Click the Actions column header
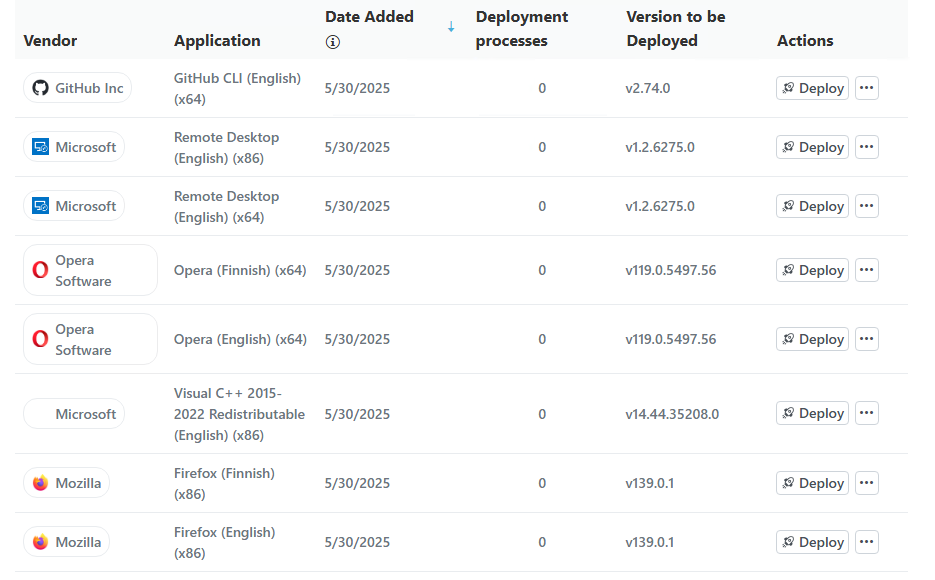This screenshot has width=935, height=580. coord(805,41)
